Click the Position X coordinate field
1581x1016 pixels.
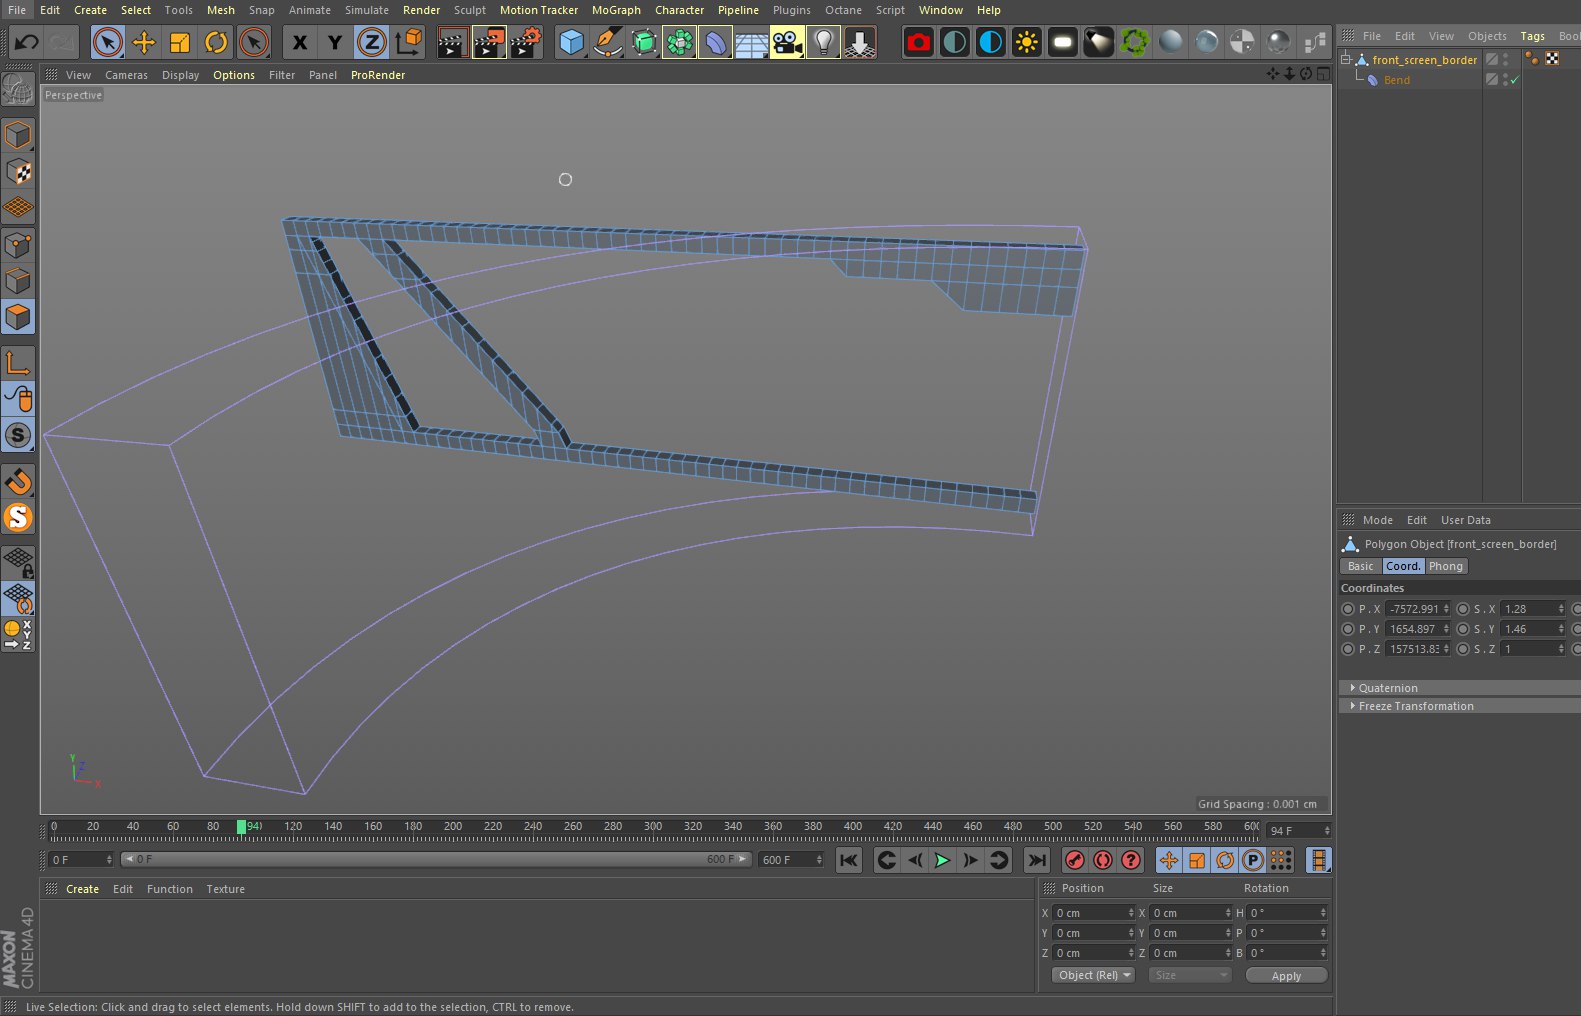tap(1093, 913)
